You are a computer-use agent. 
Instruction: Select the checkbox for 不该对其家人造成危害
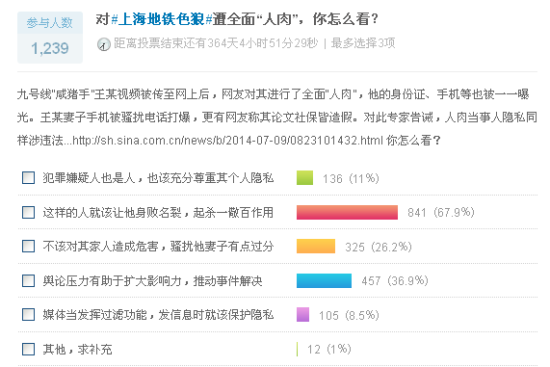tap(28, 246)
